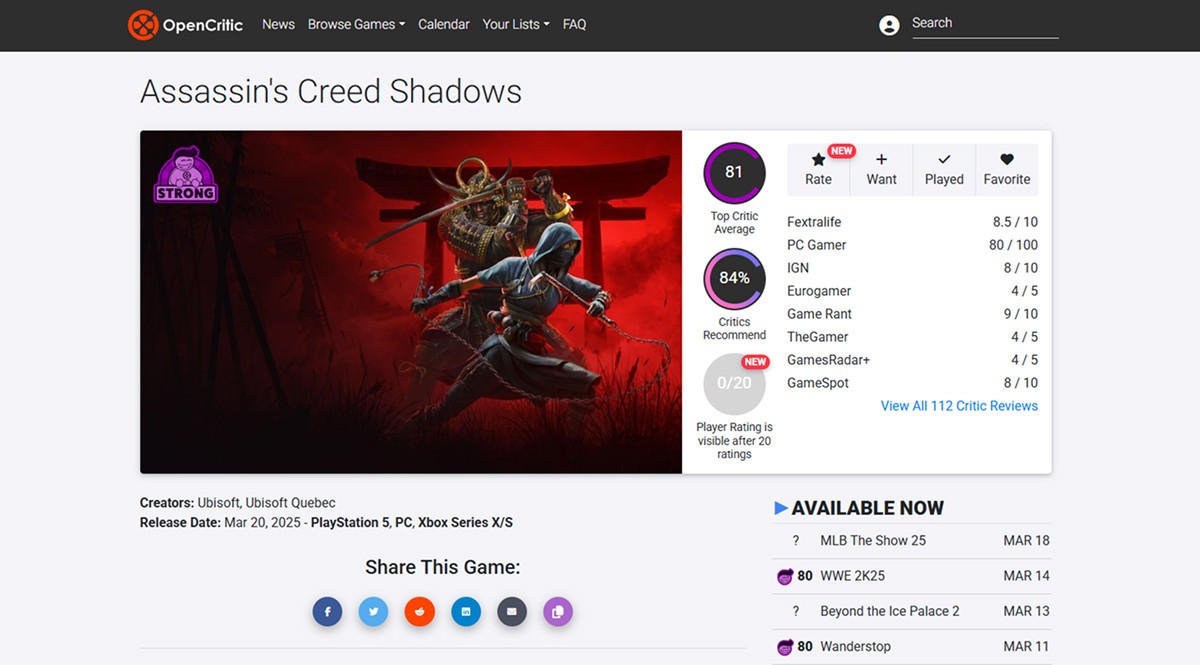Open the FAQ page
The width and height of the screenshot is (1200, 665).
tap(574, 24)
